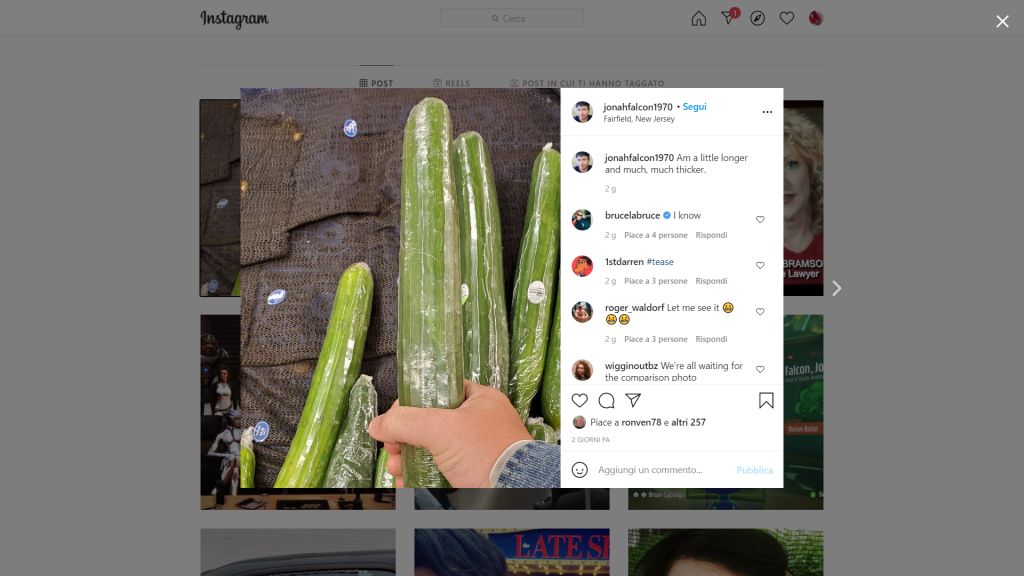The height and width of the screenshot is (576, 1024).
Task: Click the #tease hashtag
Action: (x=660, y=261)
